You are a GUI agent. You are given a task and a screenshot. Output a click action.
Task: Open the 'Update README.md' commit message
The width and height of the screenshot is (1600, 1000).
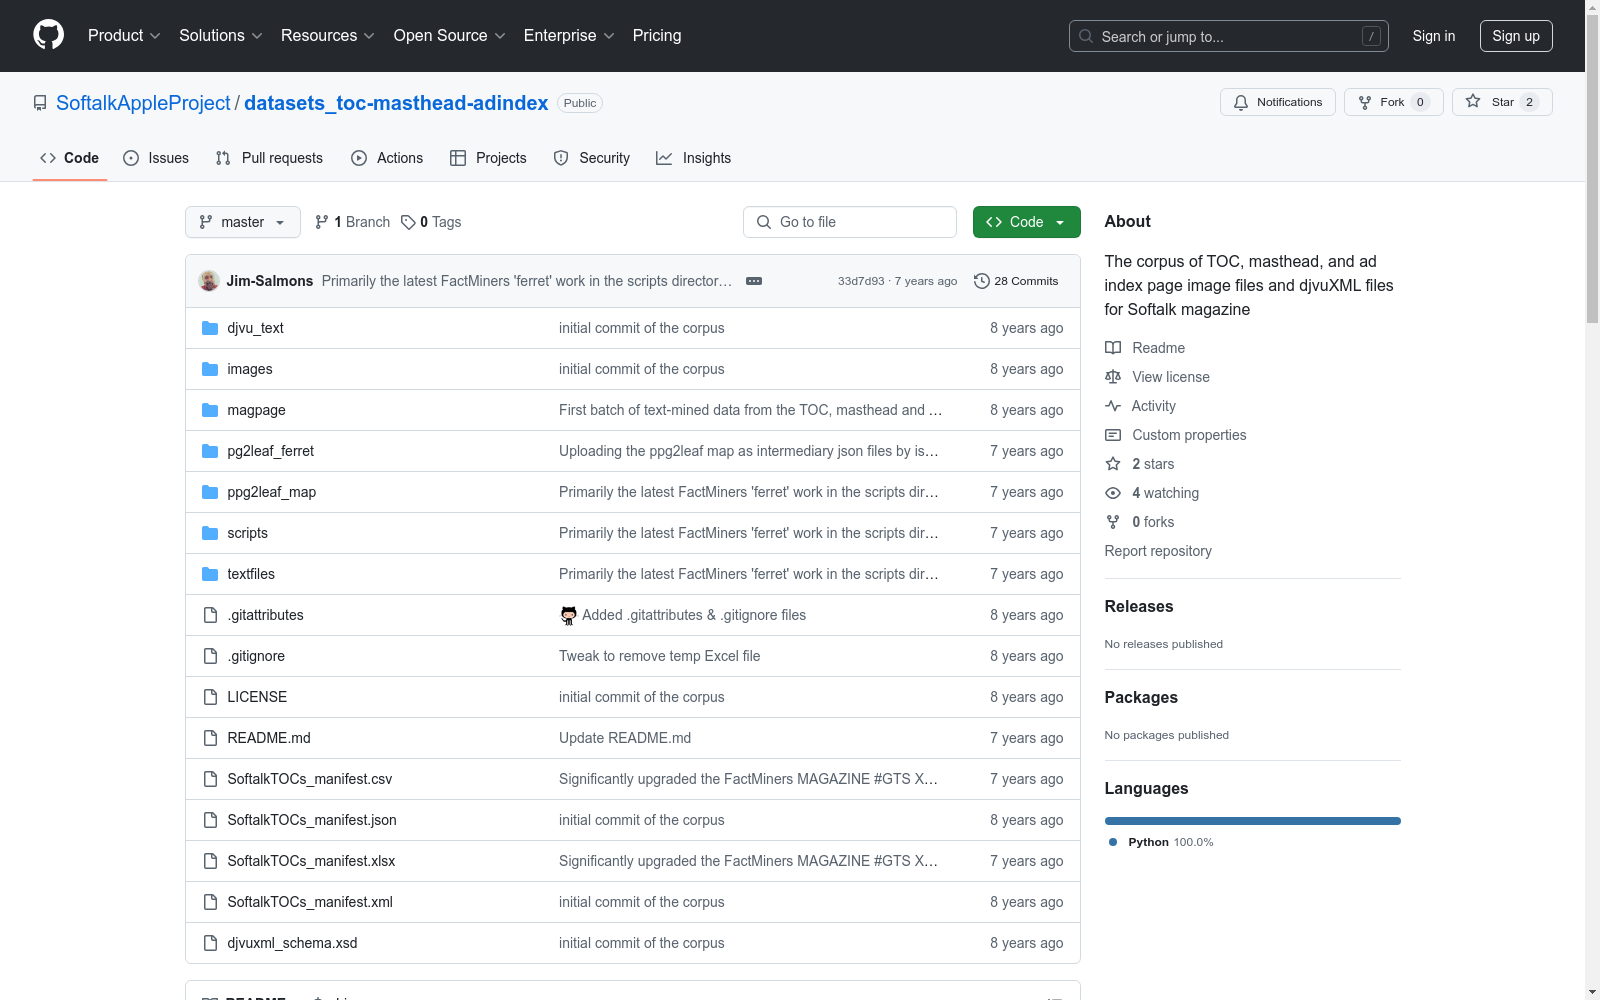[625, 738]
